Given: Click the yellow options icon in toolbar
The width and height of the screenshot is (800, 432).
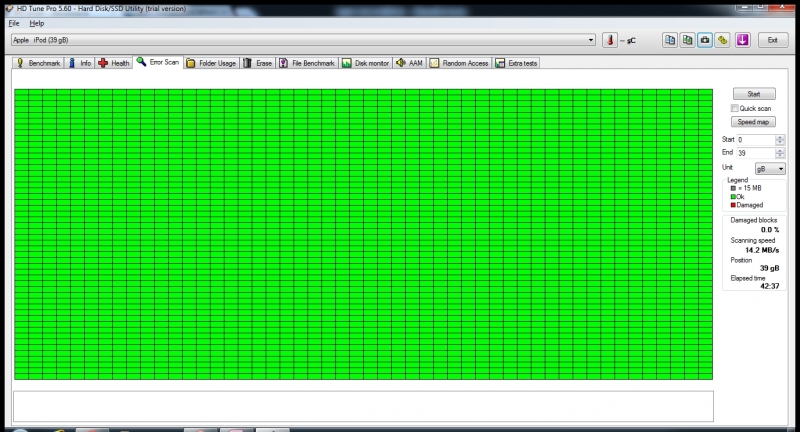Looking at the screenshot, I should [x=721, y=40].
